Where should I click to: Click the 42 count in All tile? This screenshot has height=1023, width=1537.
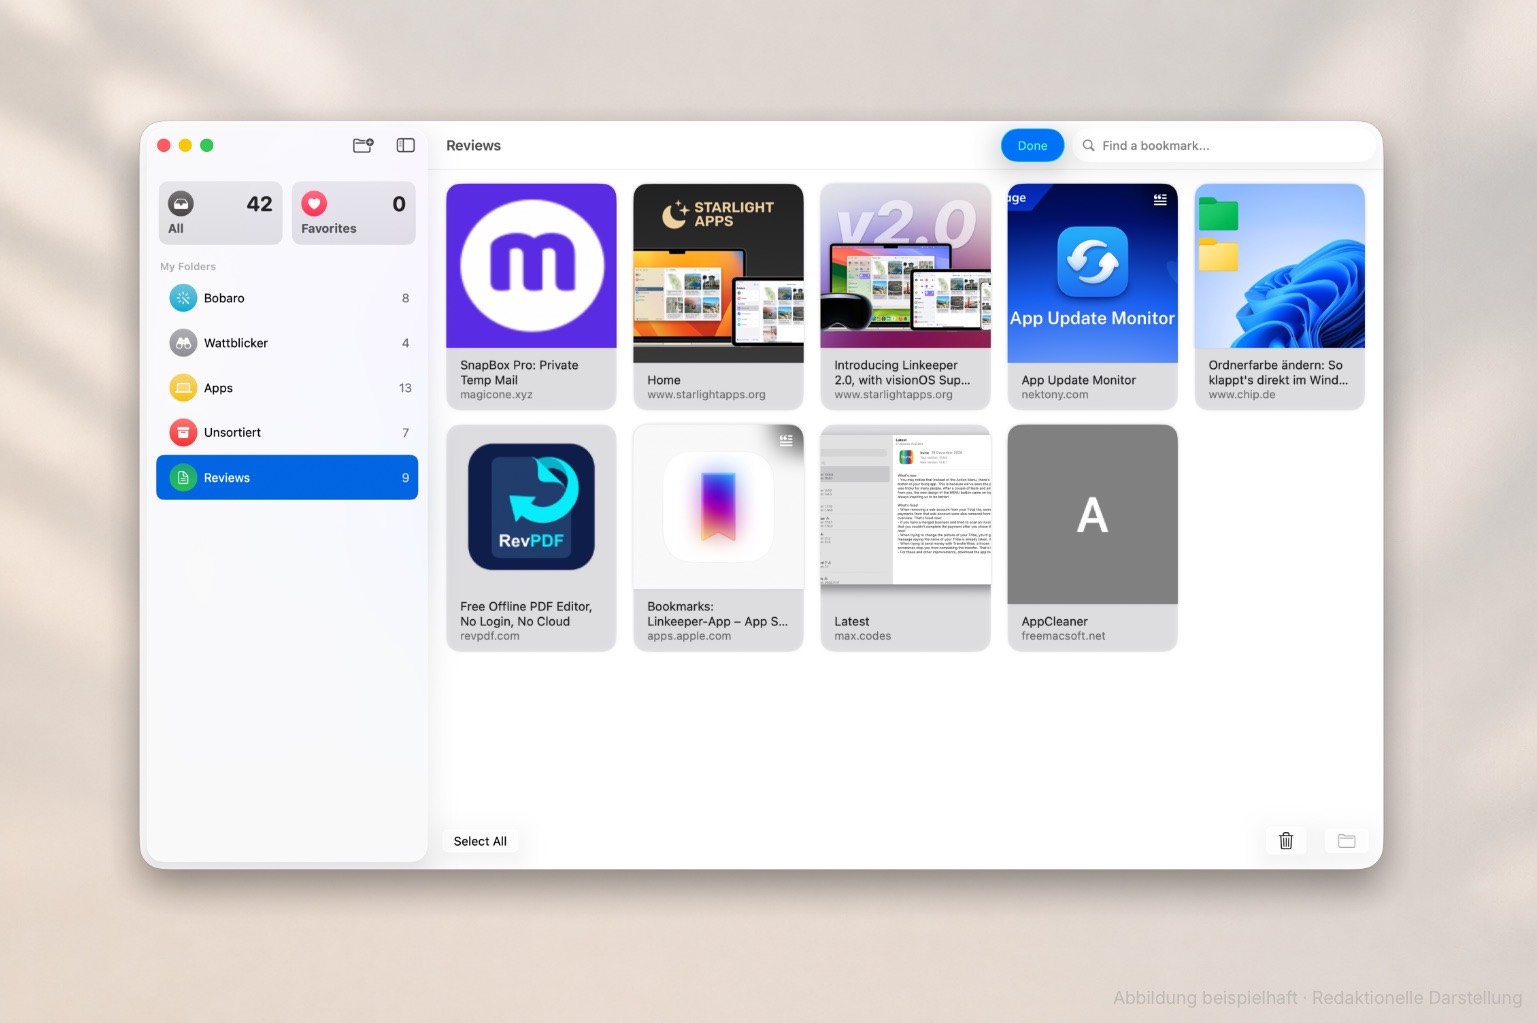259,204
